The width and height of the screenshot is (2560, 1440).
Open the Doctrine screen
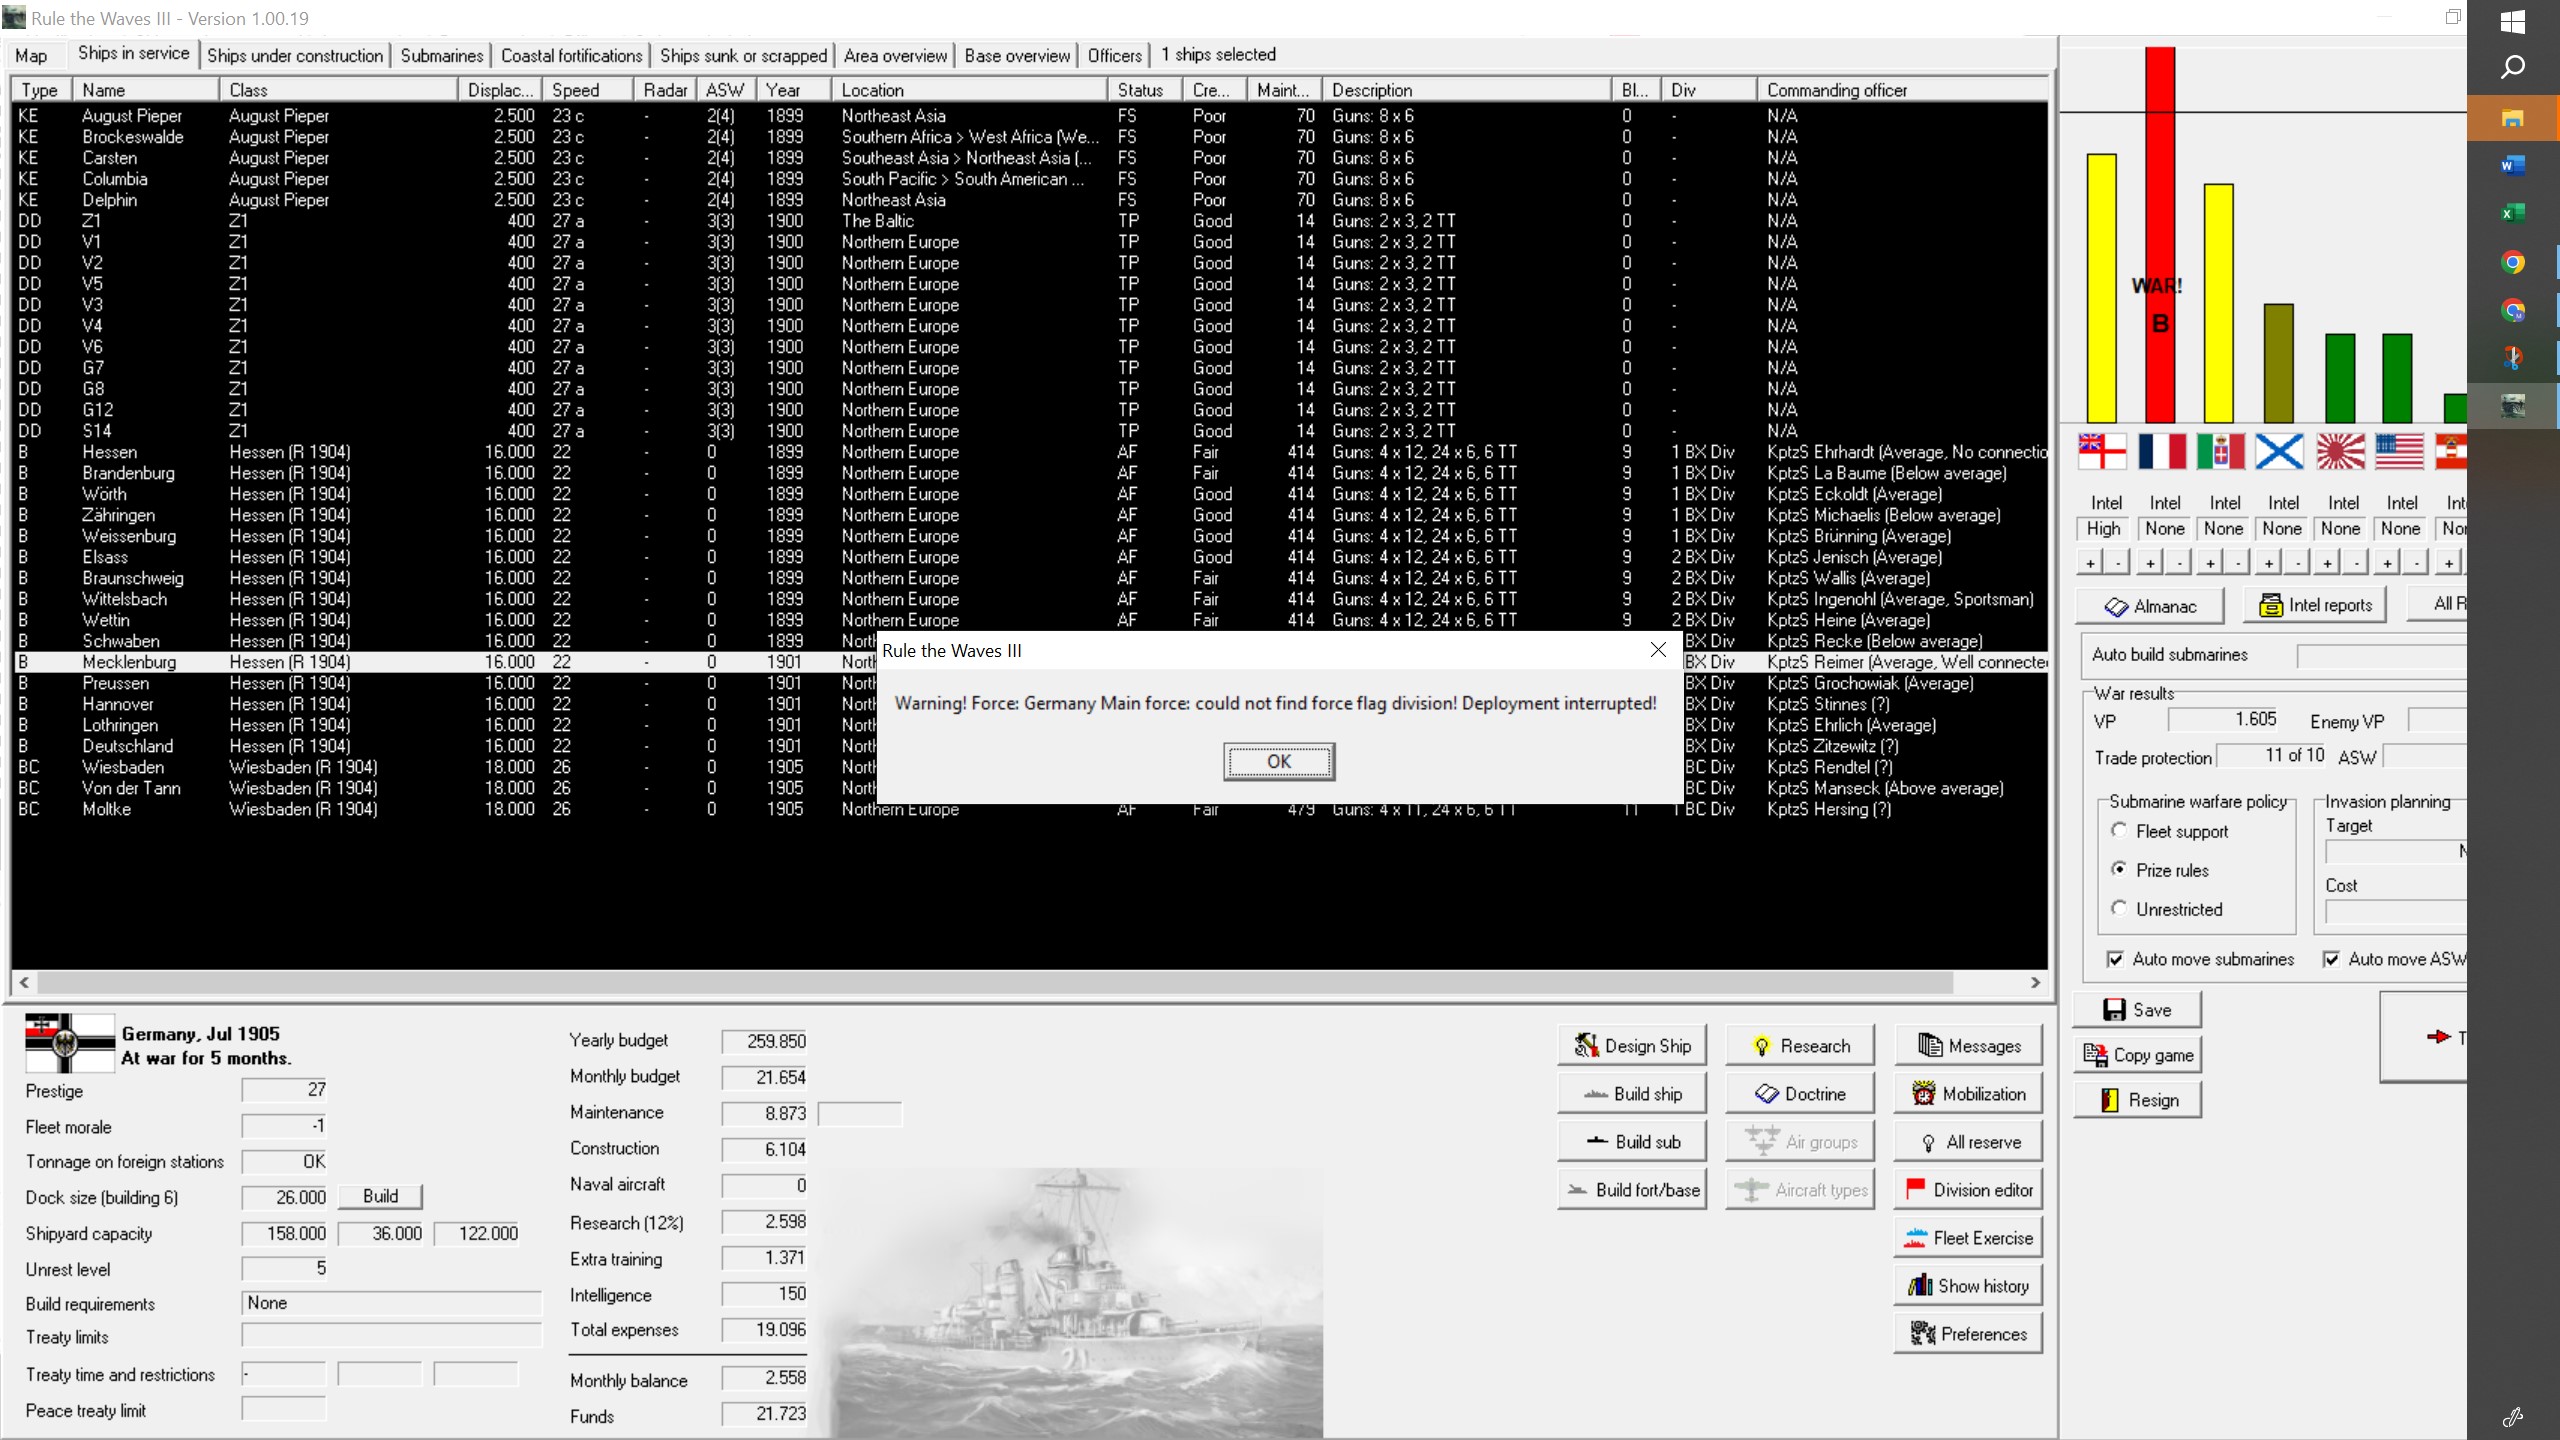(x=1798, y=1092)
